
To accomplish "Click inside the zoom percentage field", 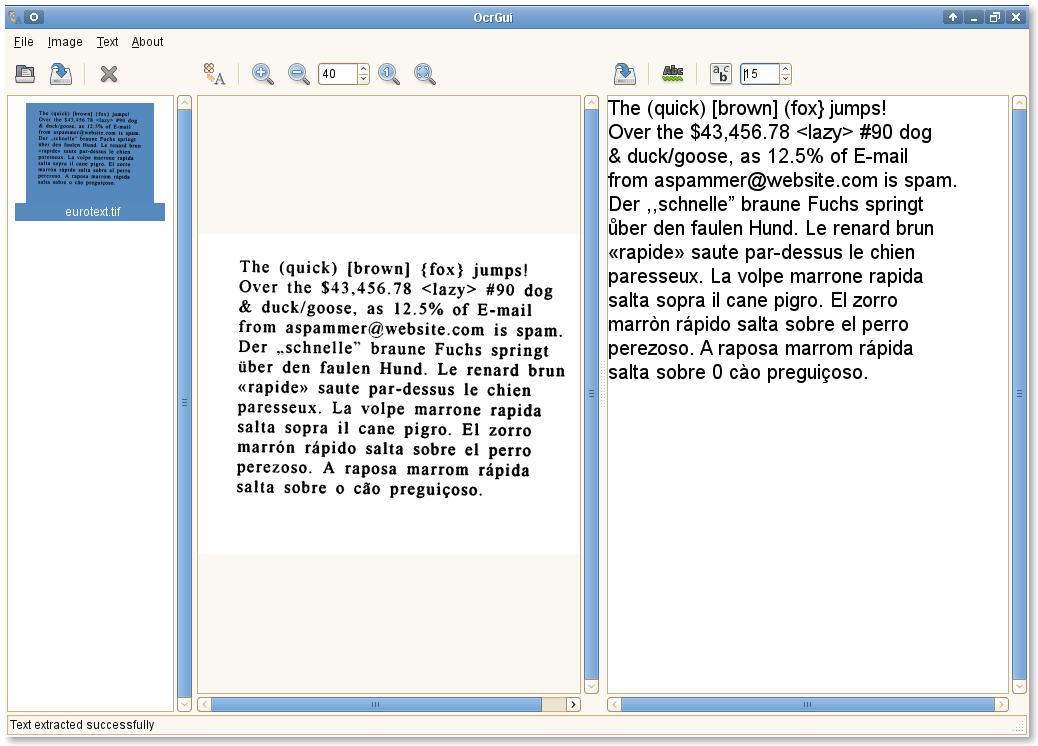I will [x=338, y=74].
